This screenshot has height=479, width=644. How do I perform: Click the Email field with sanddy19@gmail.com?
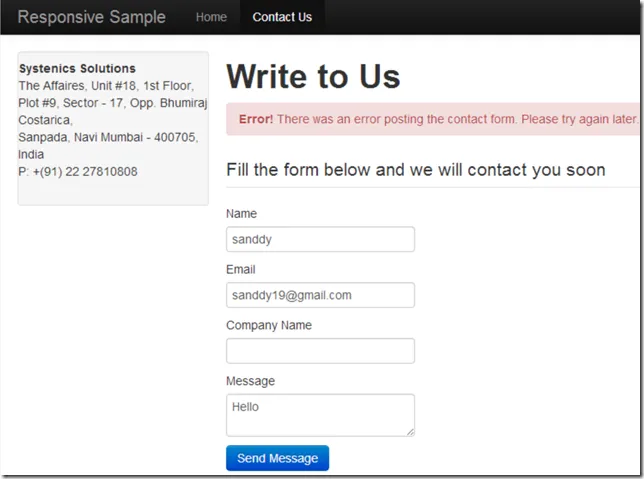[320, 295]
